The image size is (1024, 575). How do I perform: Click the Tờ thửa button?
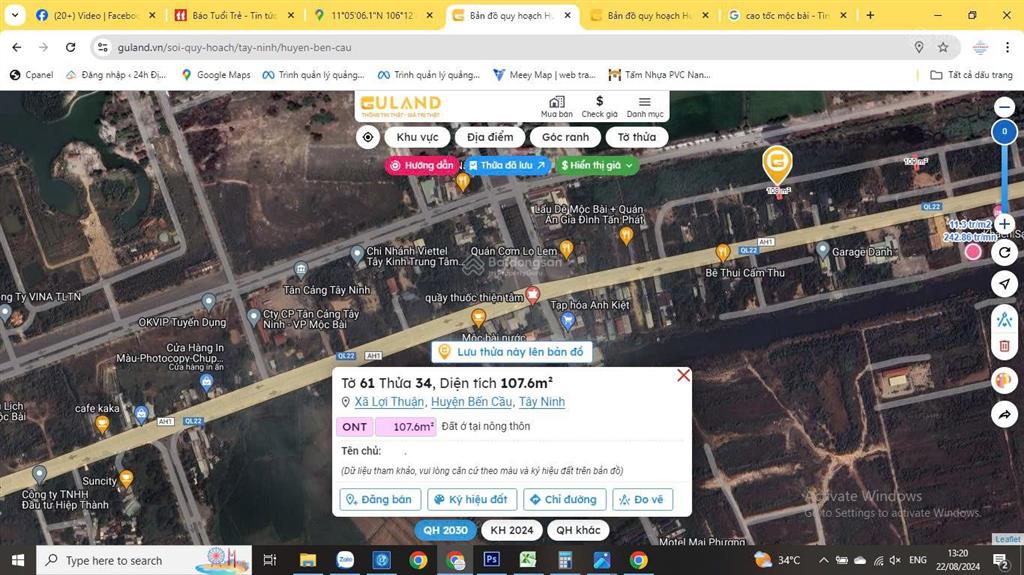pos(637,137)
